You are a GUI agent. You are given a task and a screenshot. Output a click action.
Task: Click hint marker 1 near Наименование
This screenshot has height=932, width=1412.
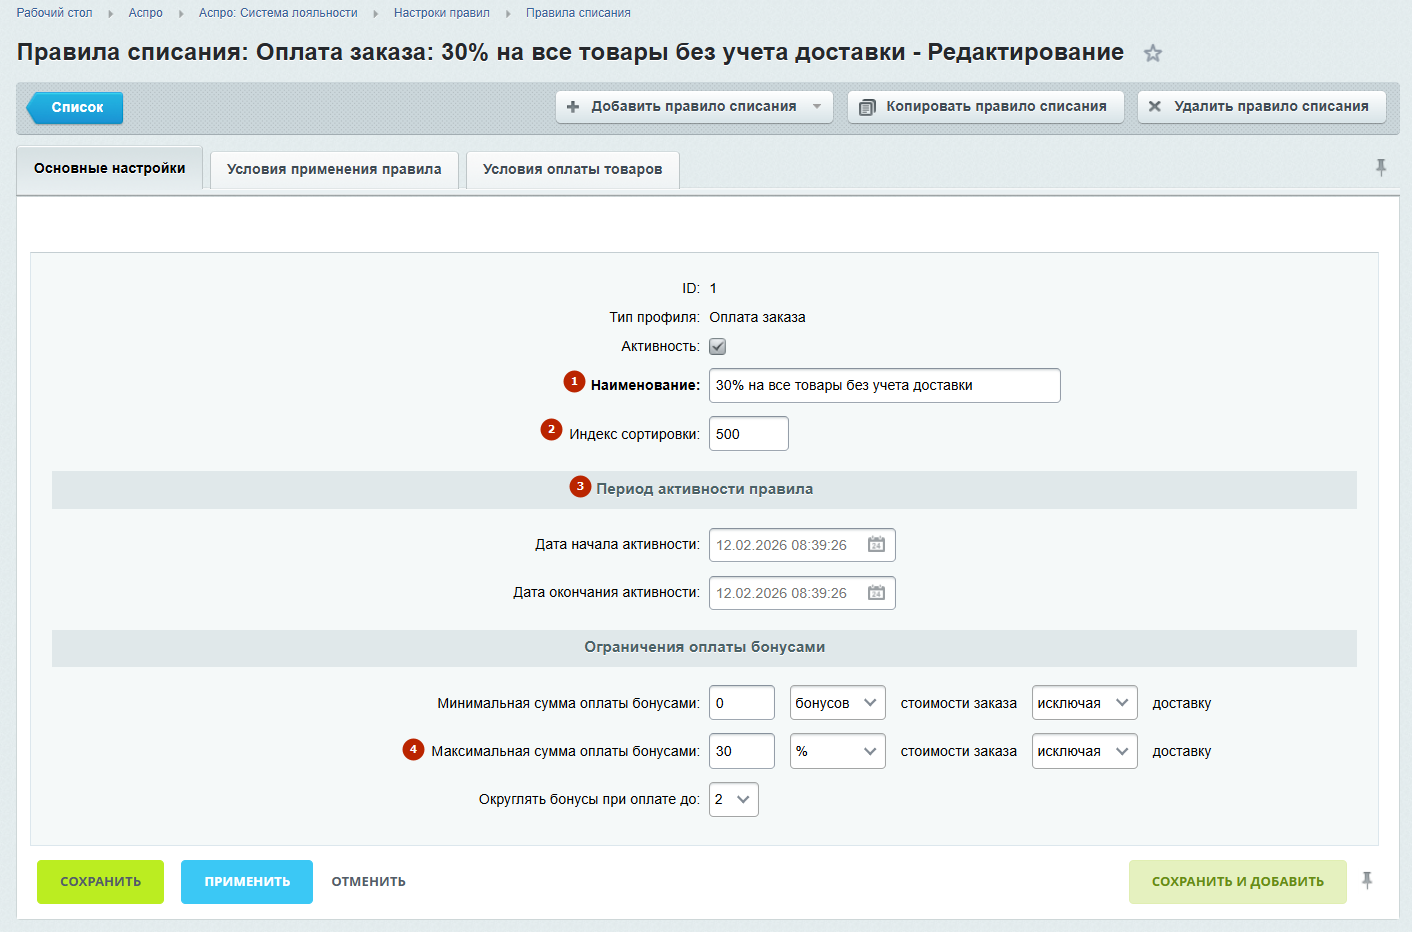click(x=574, y=382)
